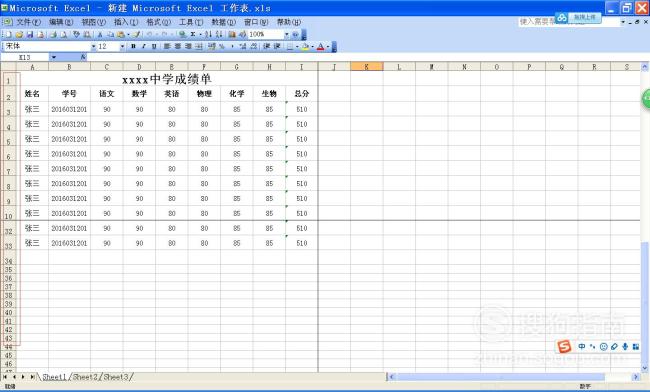Expand the zoom percentage dropdown
Image resolution: width=650 pixels, height=392 pixels.
[286, 34]
